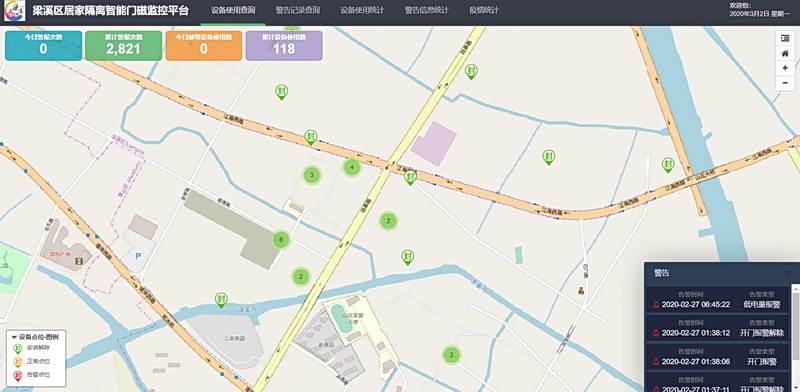The width and height of the screenshot is (800, 392).
Task: Click the home reset-view map icon
Action: click(785, 53)
